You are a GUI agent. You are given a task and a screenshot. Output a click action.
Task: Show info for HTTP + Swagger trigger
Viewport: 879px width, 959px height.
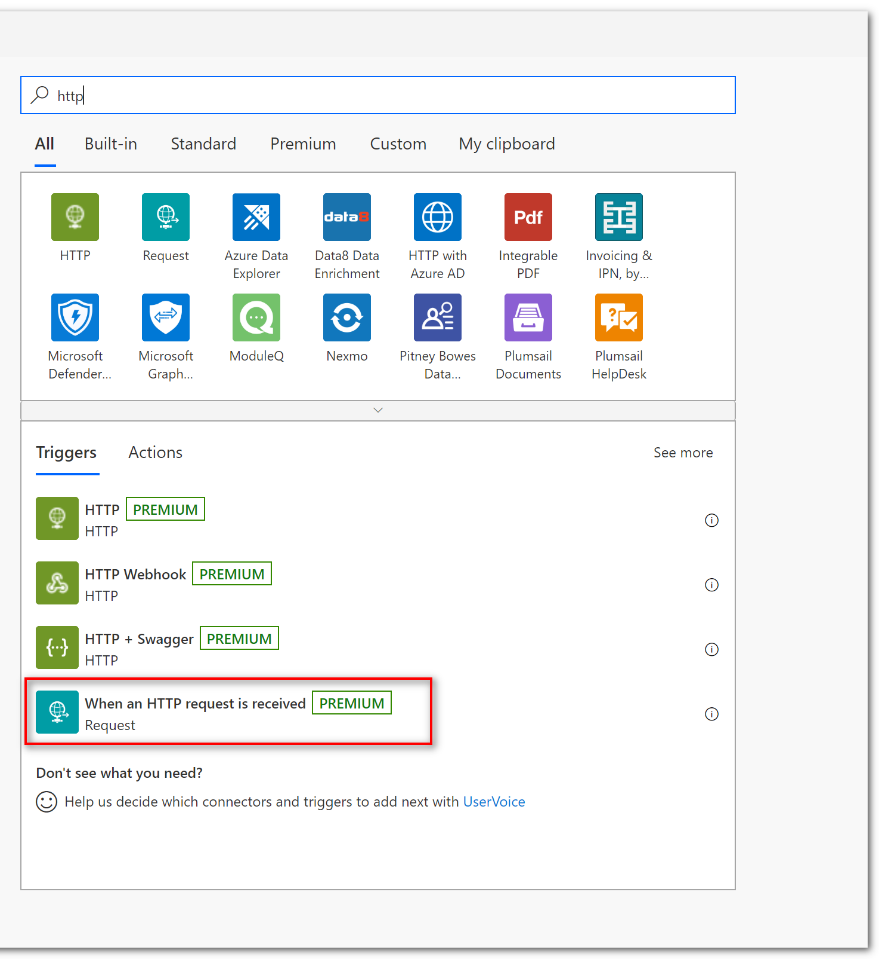[x=711, y=650]
